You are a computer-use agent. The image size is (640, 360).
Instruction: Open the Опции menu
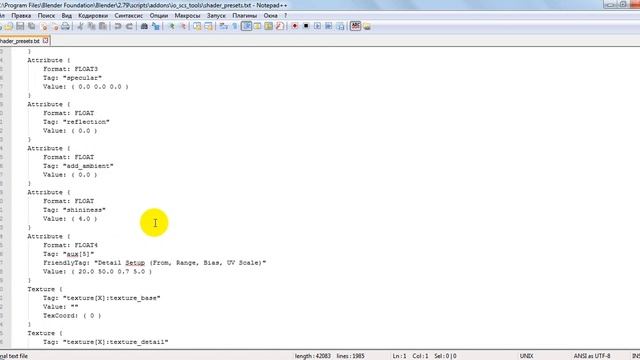(159, 16)
